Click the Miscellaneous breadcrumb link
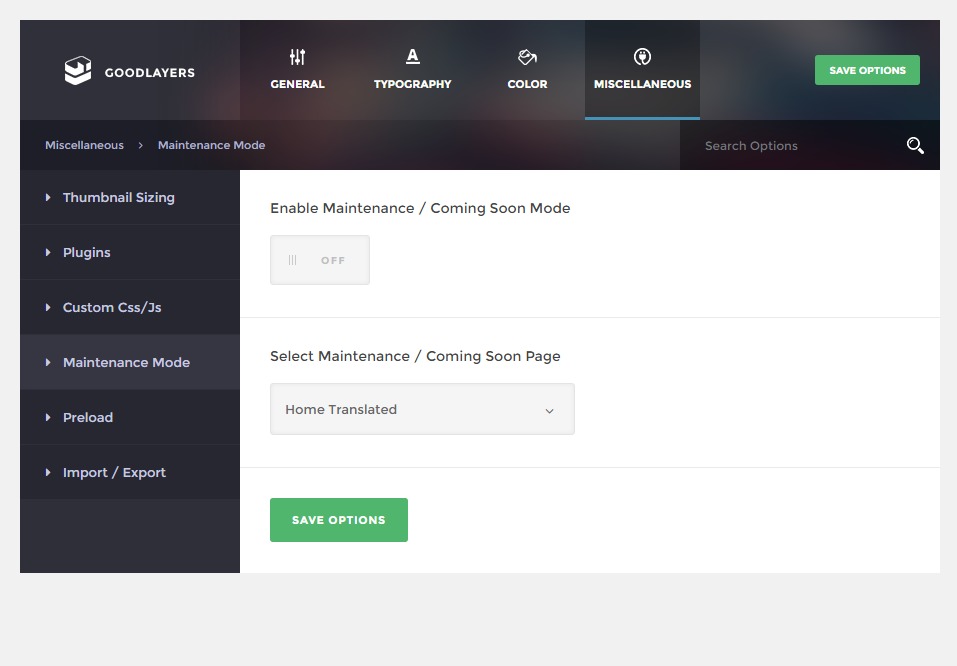 84,145
